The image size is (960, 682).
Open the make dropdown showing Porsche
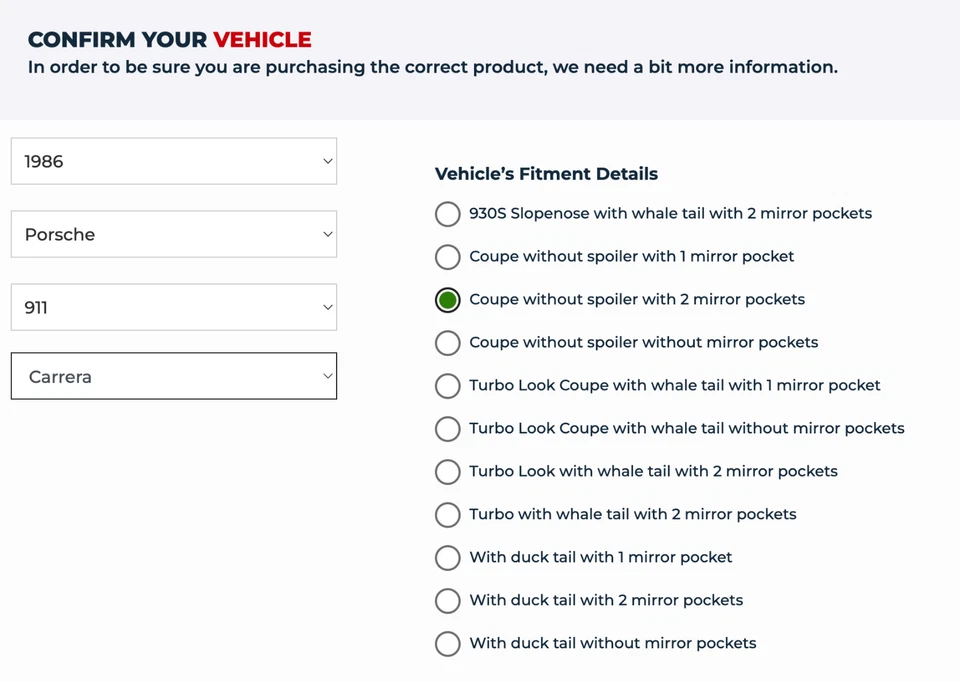click(x=173, y=234)
